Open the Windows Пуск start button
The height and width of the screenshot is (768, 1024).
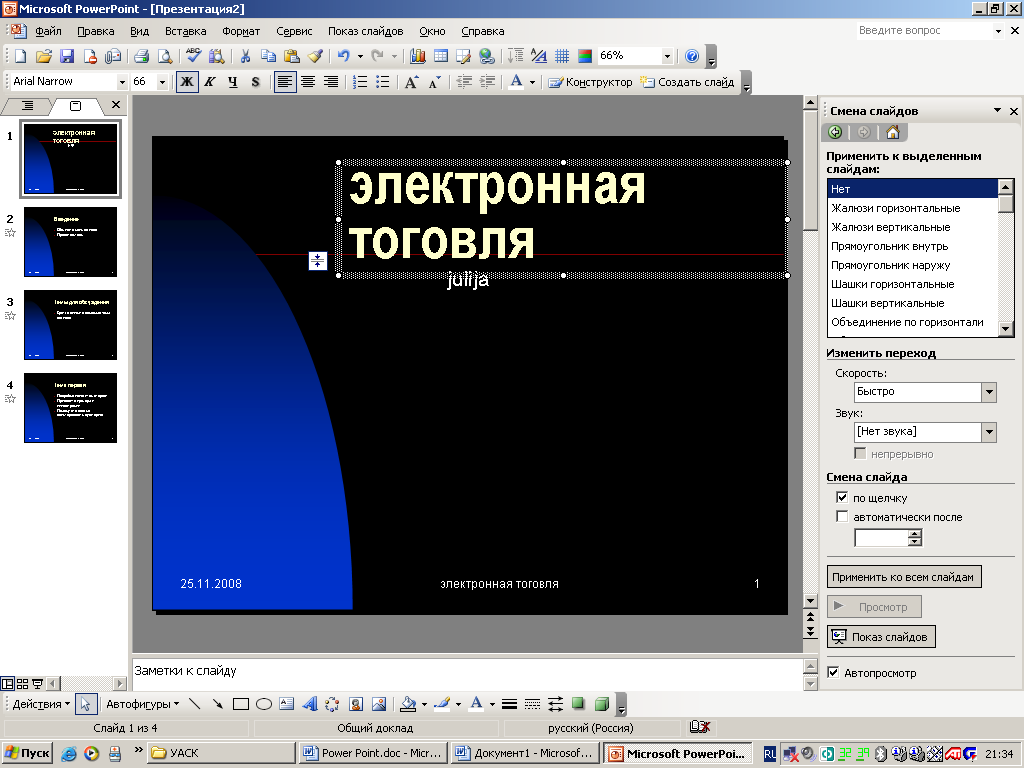pyautogui.click(x=27, y=753)
